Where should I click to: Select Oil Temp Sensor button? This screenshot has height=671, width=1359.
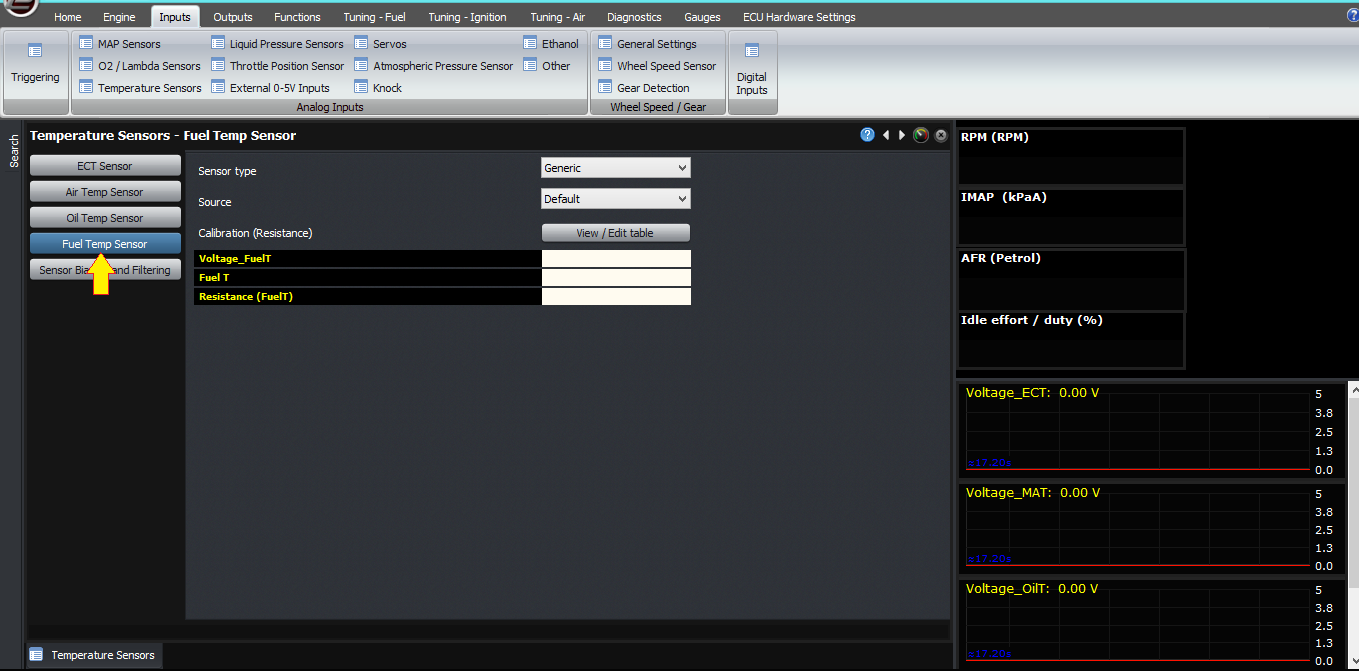105,218
